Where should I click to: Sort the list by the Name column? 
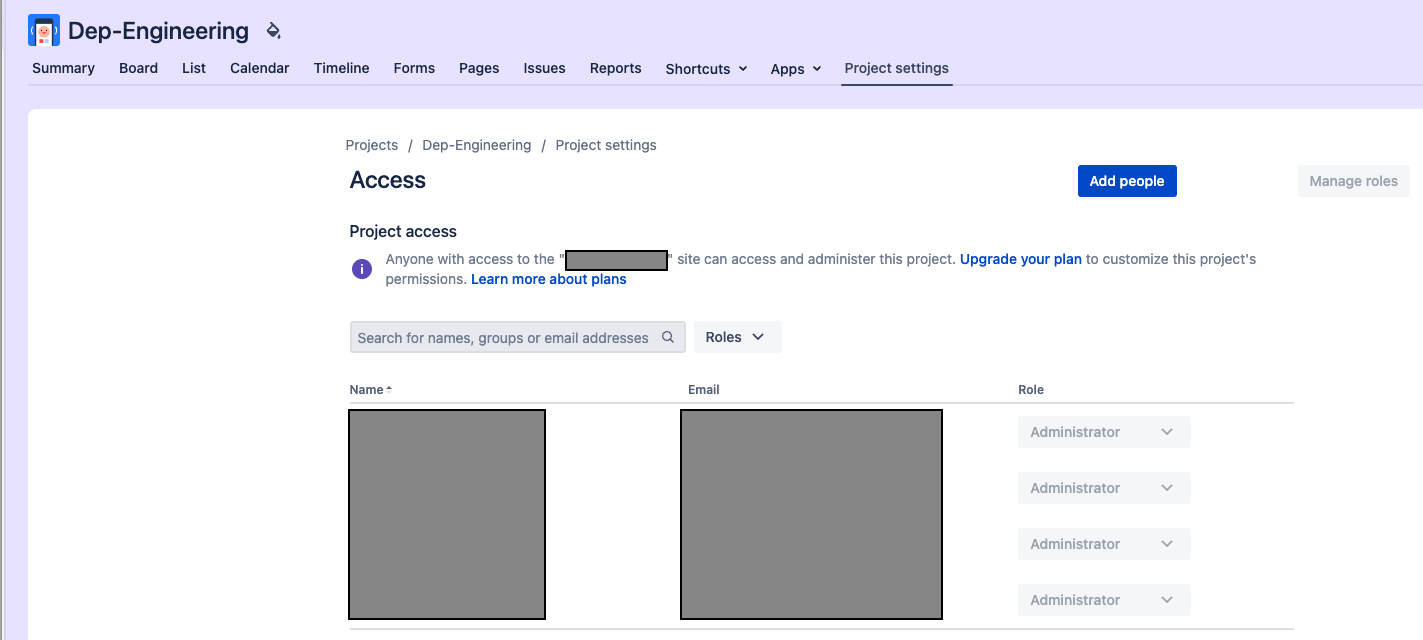(x=369, y=389)
